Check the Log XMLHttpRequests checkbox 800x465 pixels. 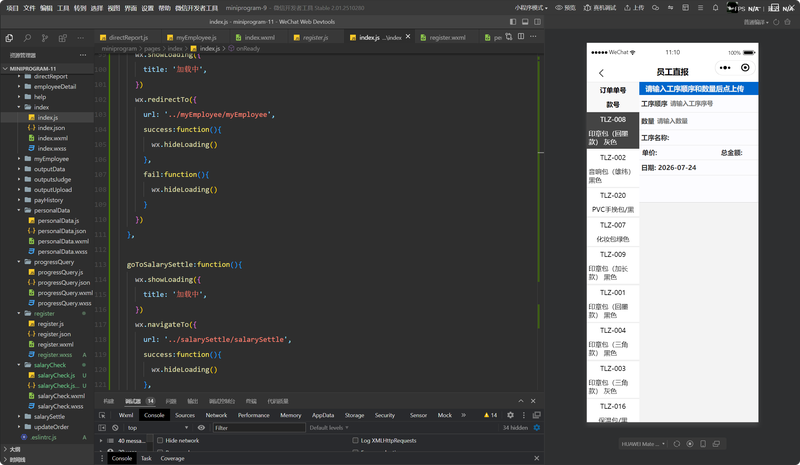click(x=355, y=440)
